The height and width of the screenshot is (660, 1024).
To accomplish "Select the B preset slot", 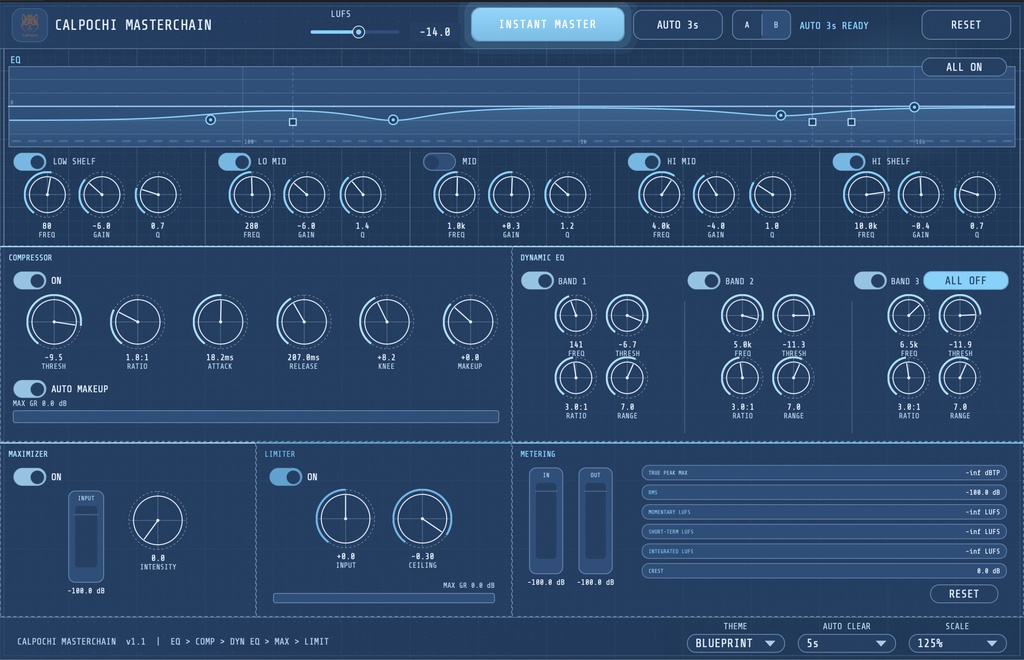I will click(776, 25).
